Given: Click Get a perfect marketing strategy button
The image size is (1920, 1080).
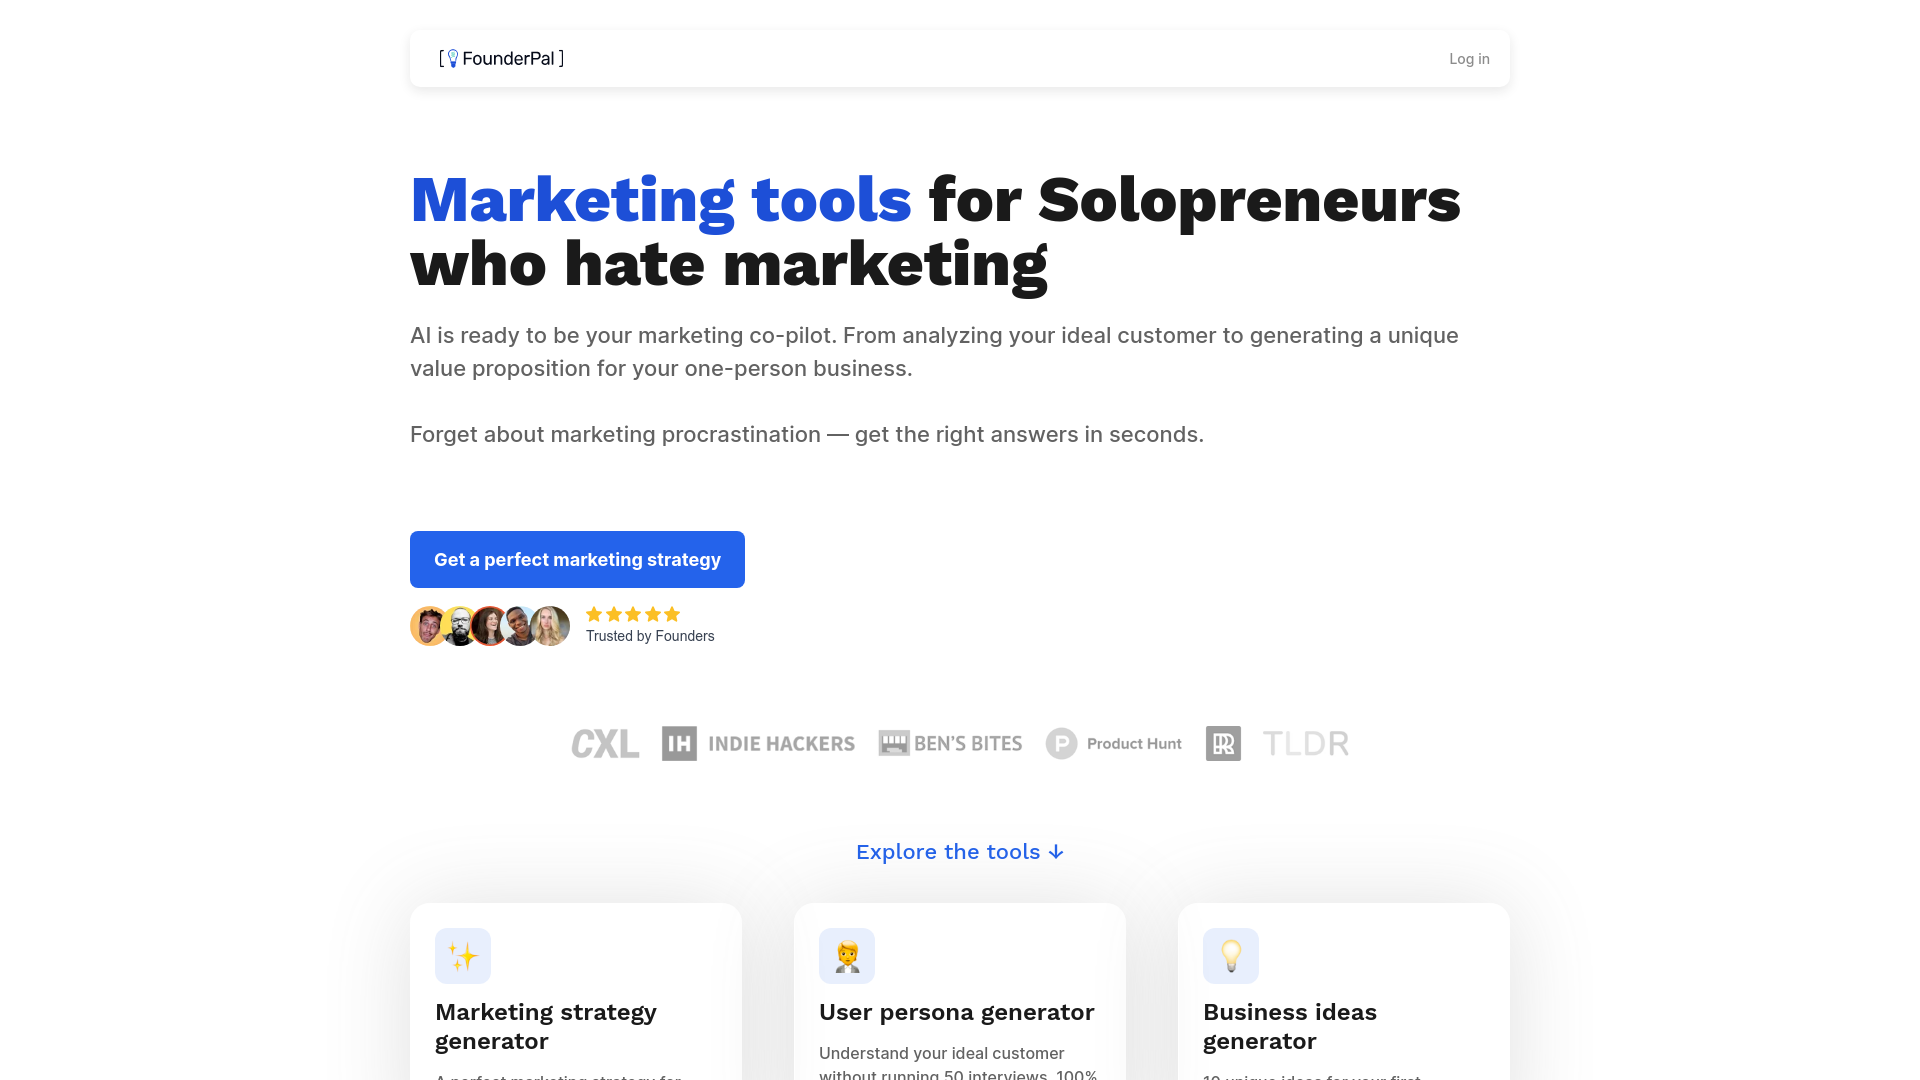Looking at the screenshot, I should pyautogui.click(x=577, y=560).
